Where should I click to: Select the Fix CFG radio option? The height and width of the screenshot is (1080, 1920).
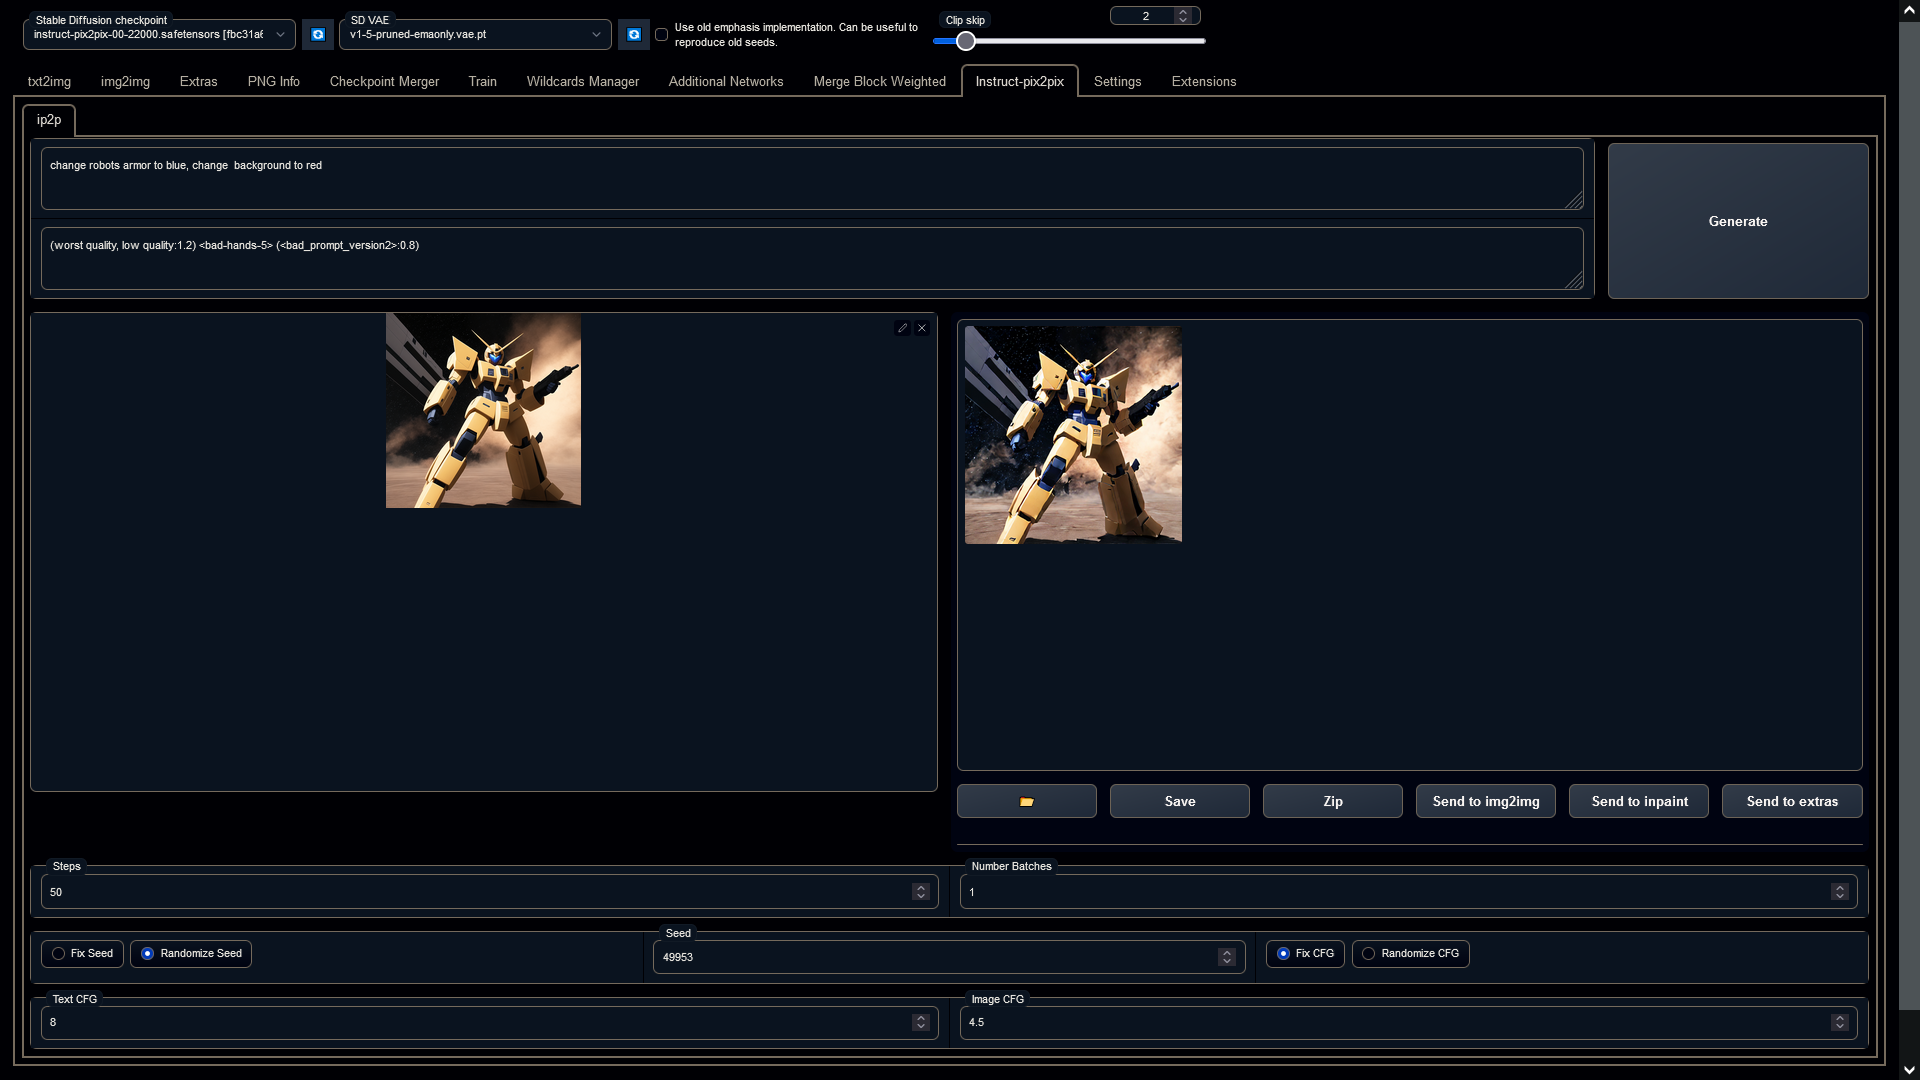[x=1305, y=954]
